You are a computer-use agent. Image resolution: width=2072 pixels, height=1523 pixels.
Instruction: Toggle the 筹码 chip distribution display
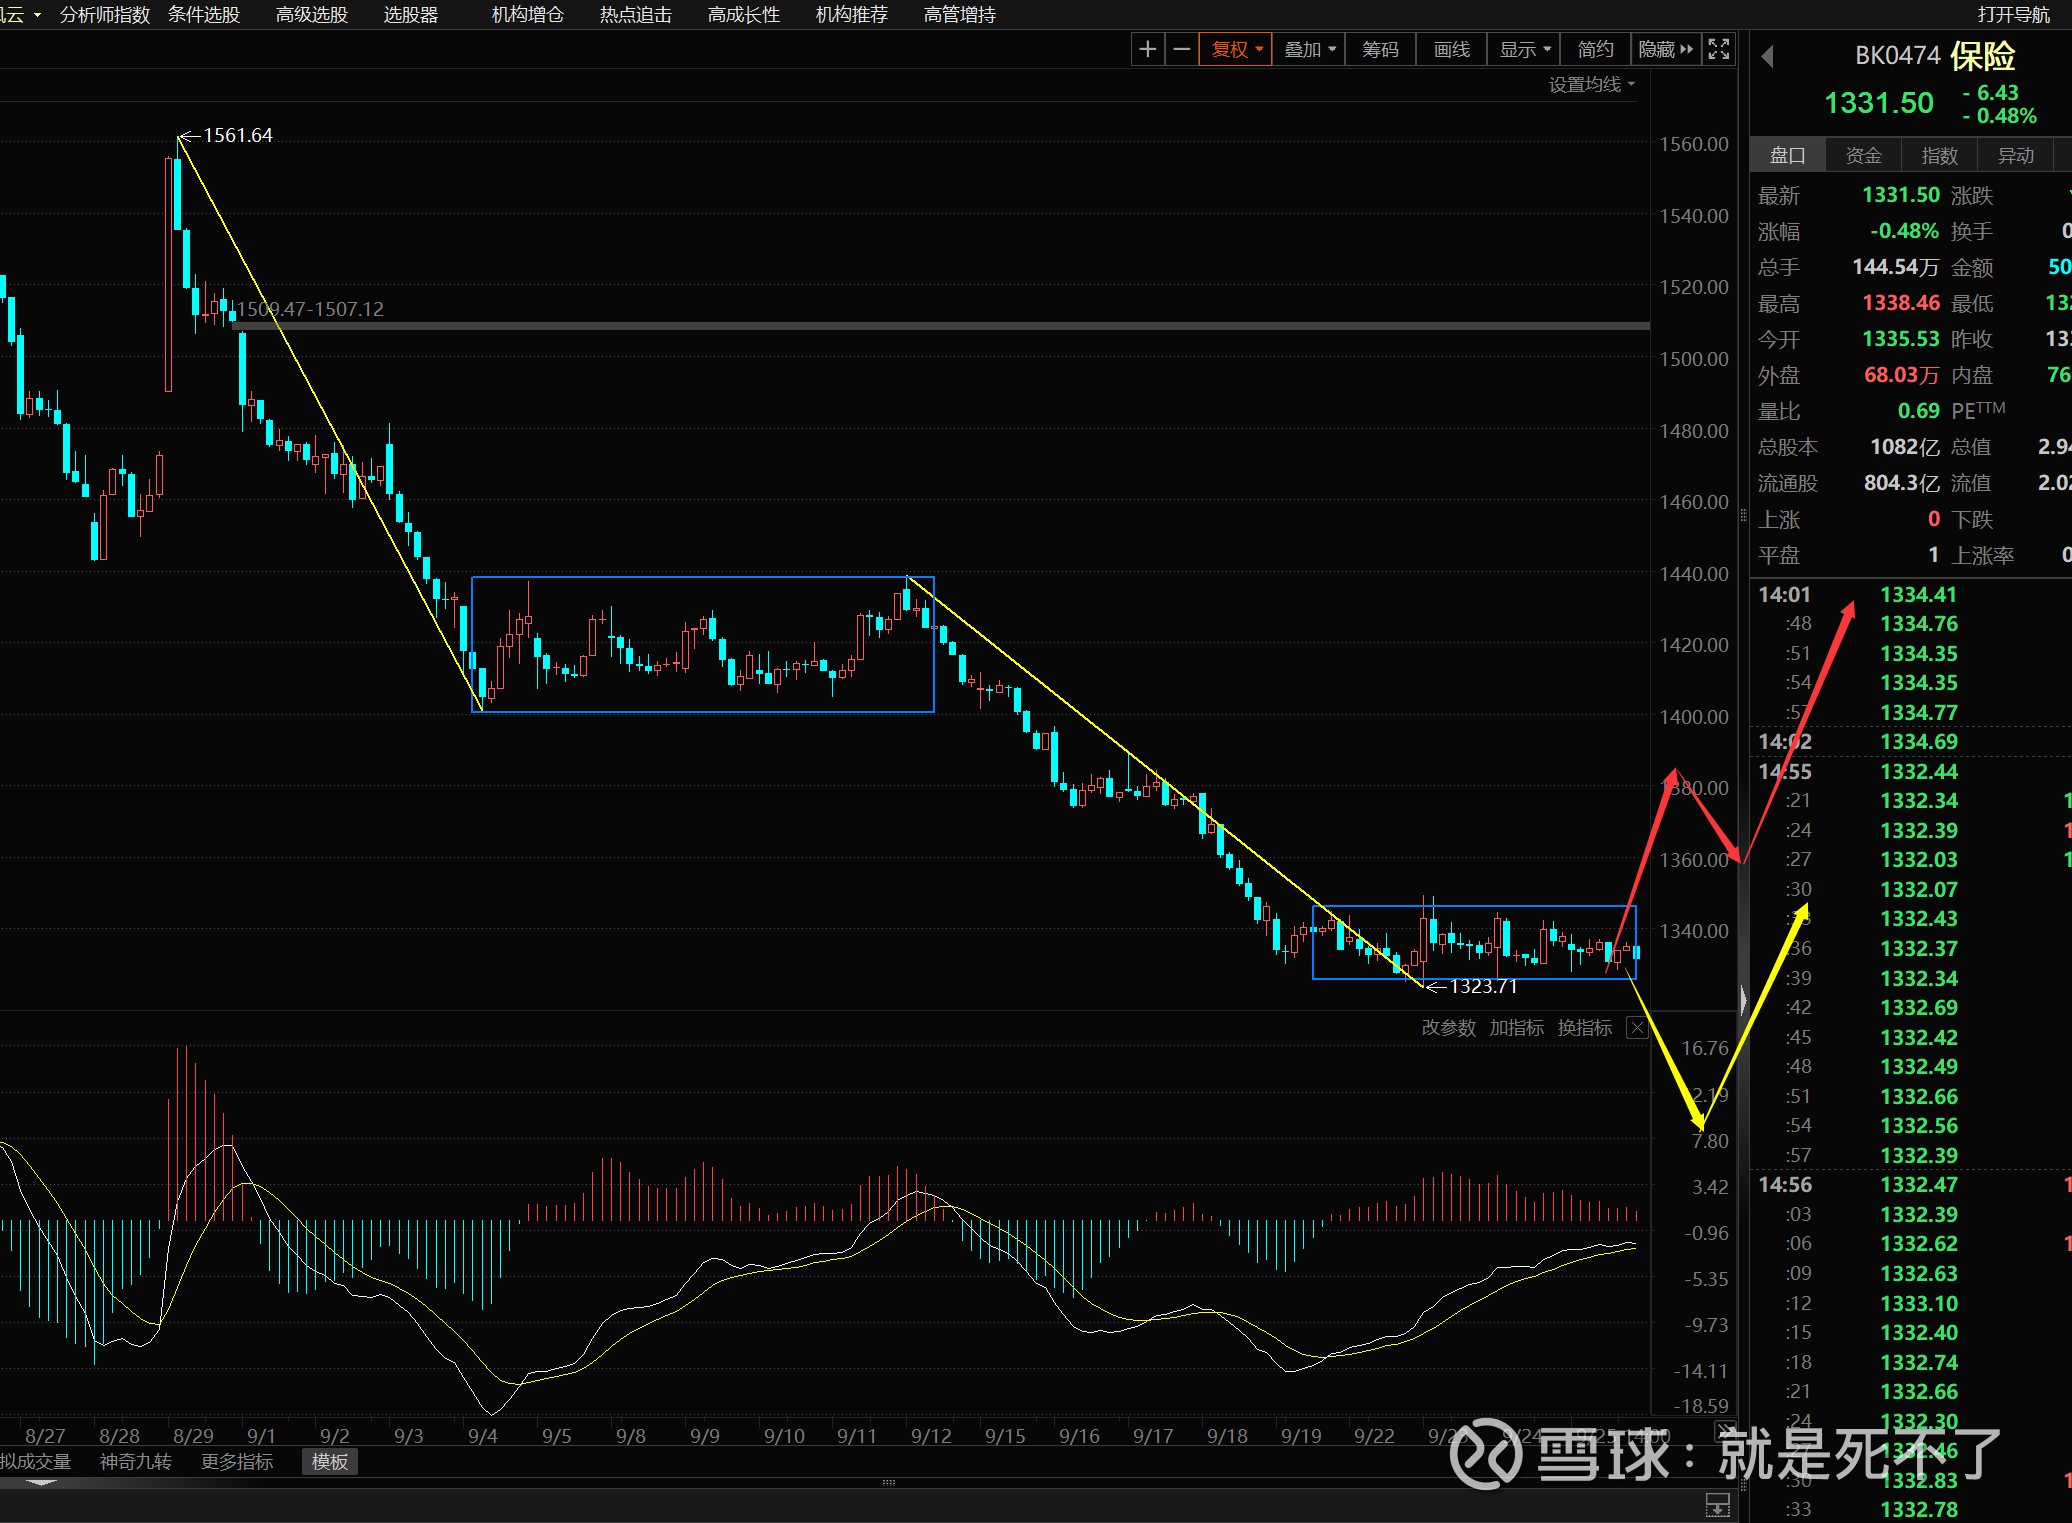click(1380, 49)
